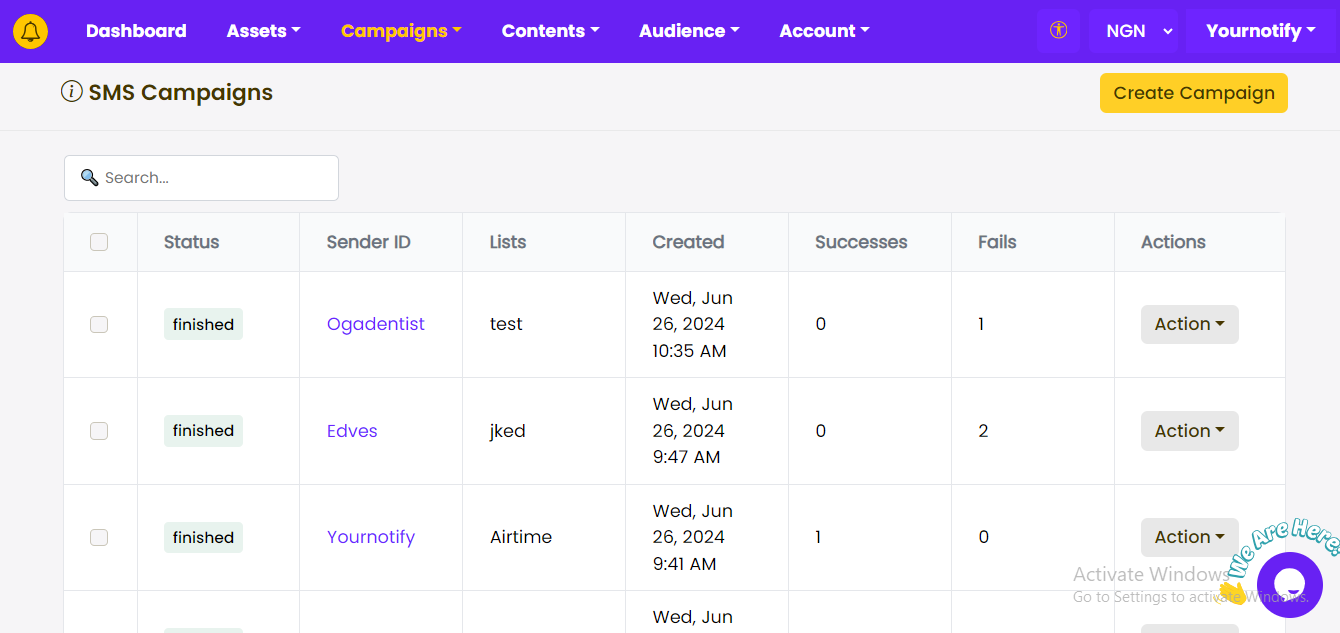Click the successes count 1 in the Airtime row
This screenshot has height=633, width=1340.
[818, 537]
